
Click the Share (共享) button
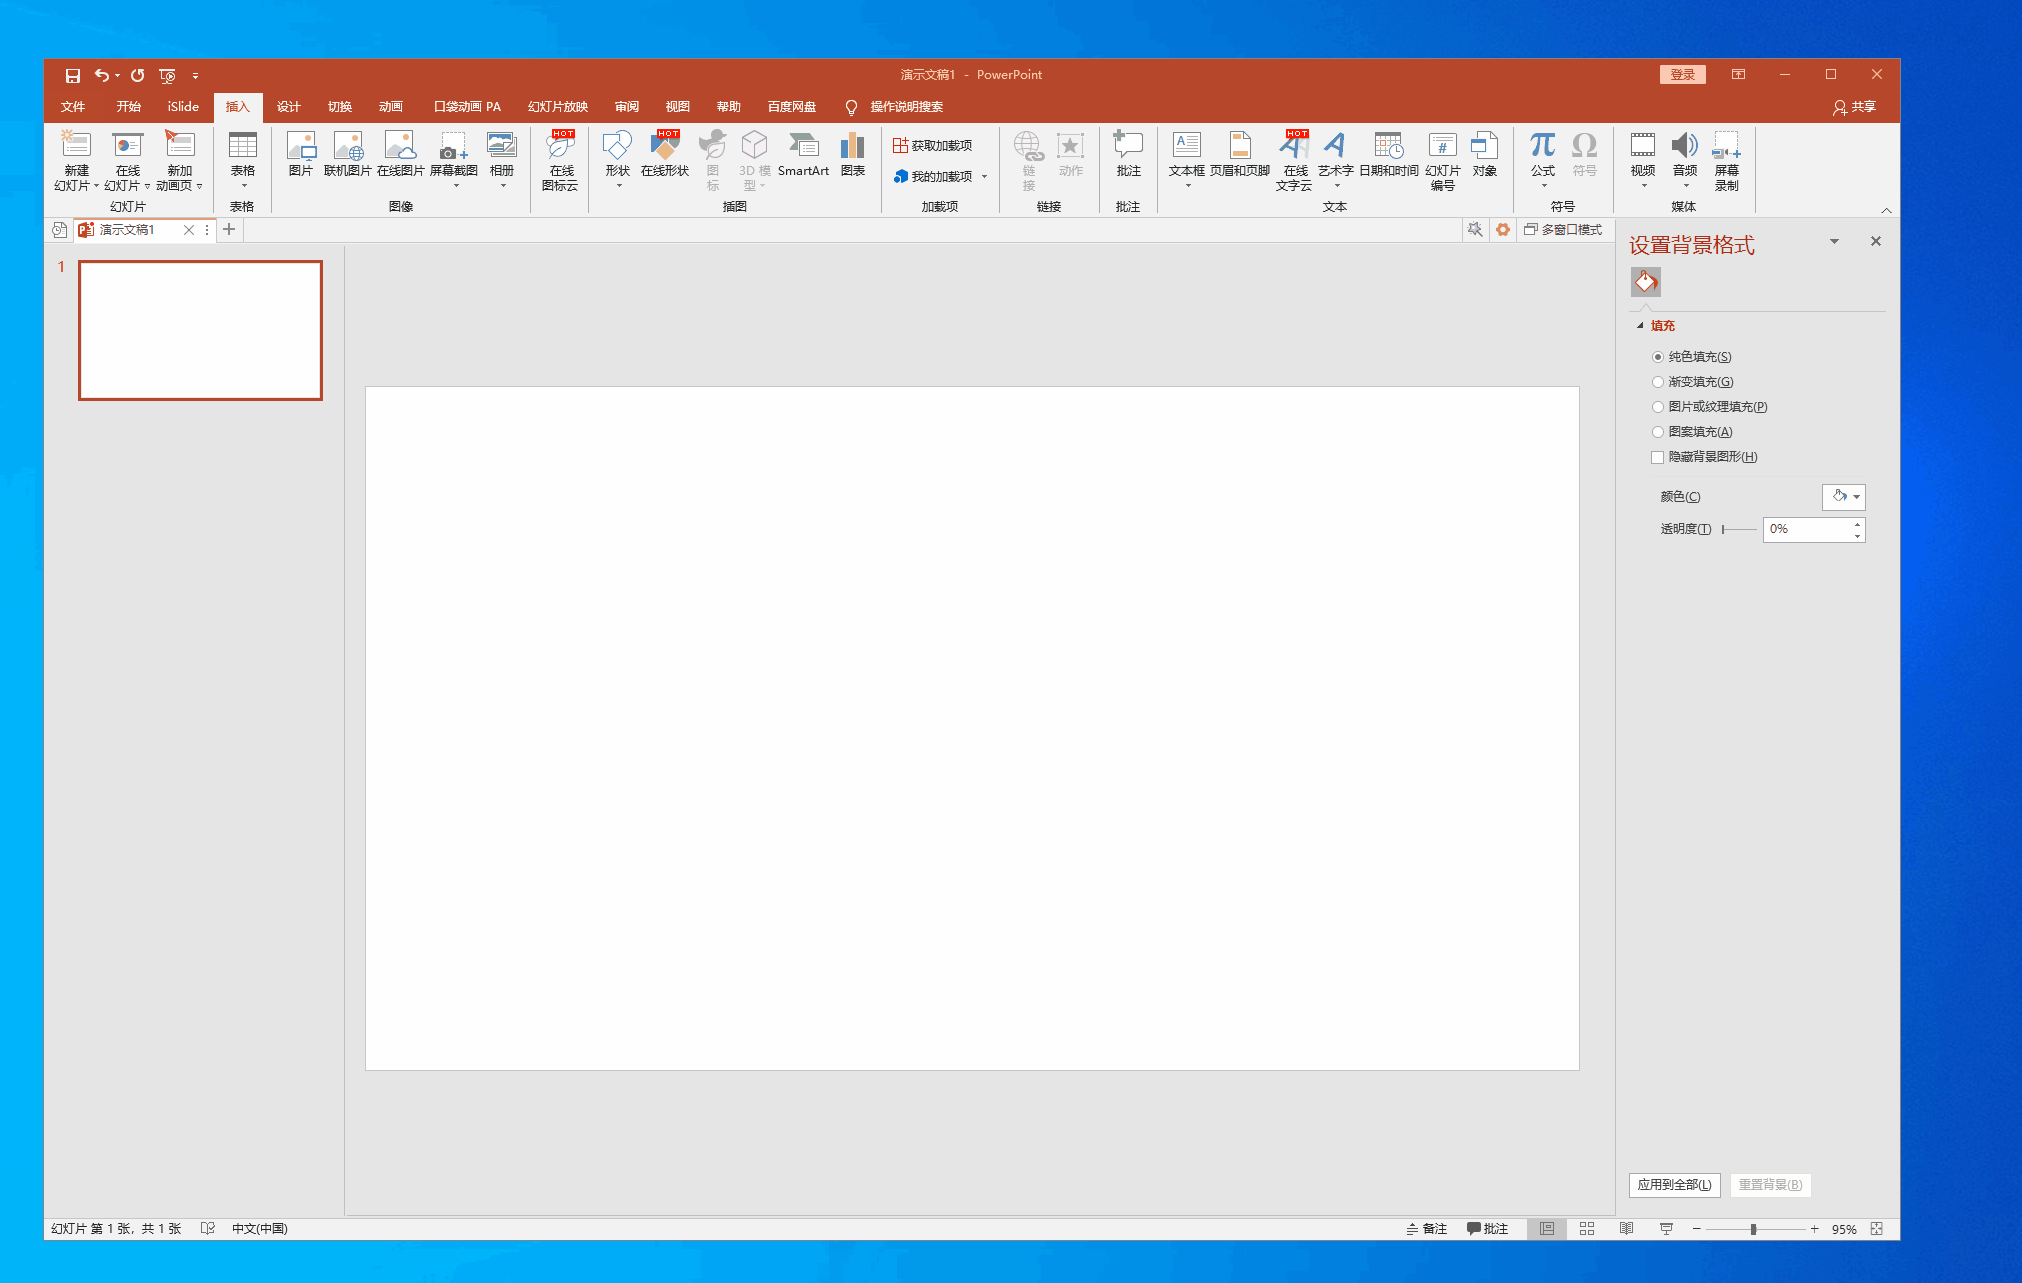[1854, 107]
